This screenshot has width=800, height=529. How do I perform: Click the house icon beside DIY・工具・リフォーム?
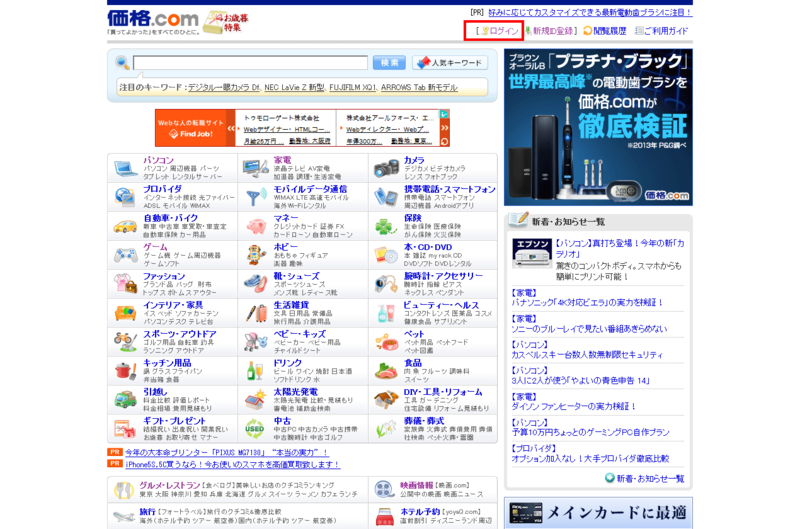tap(386, 400)
